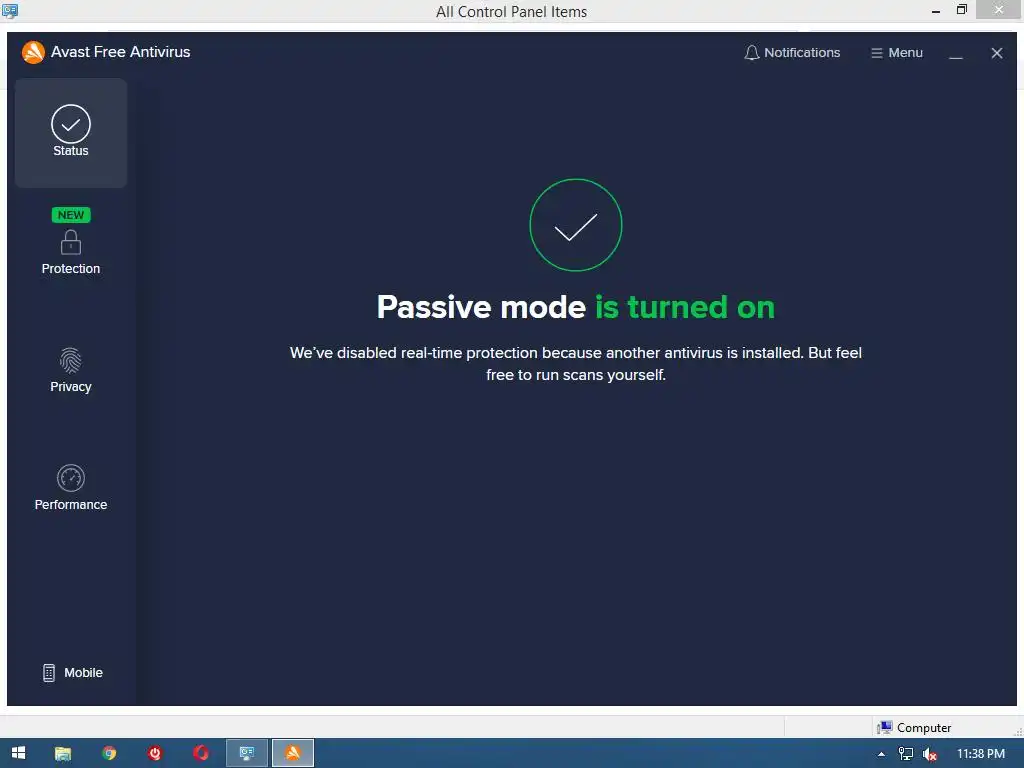This screenshot has height=768, width=1024.
Task: Launch Opera browser from taskbar
Action: click(x=200, y=753)
